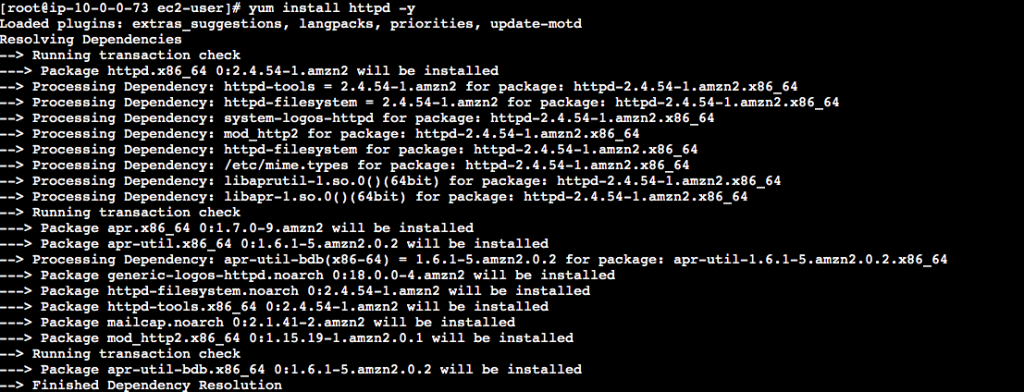Click the mailcap.noarch package line
1024x392 pixels.
coord(257,322)
